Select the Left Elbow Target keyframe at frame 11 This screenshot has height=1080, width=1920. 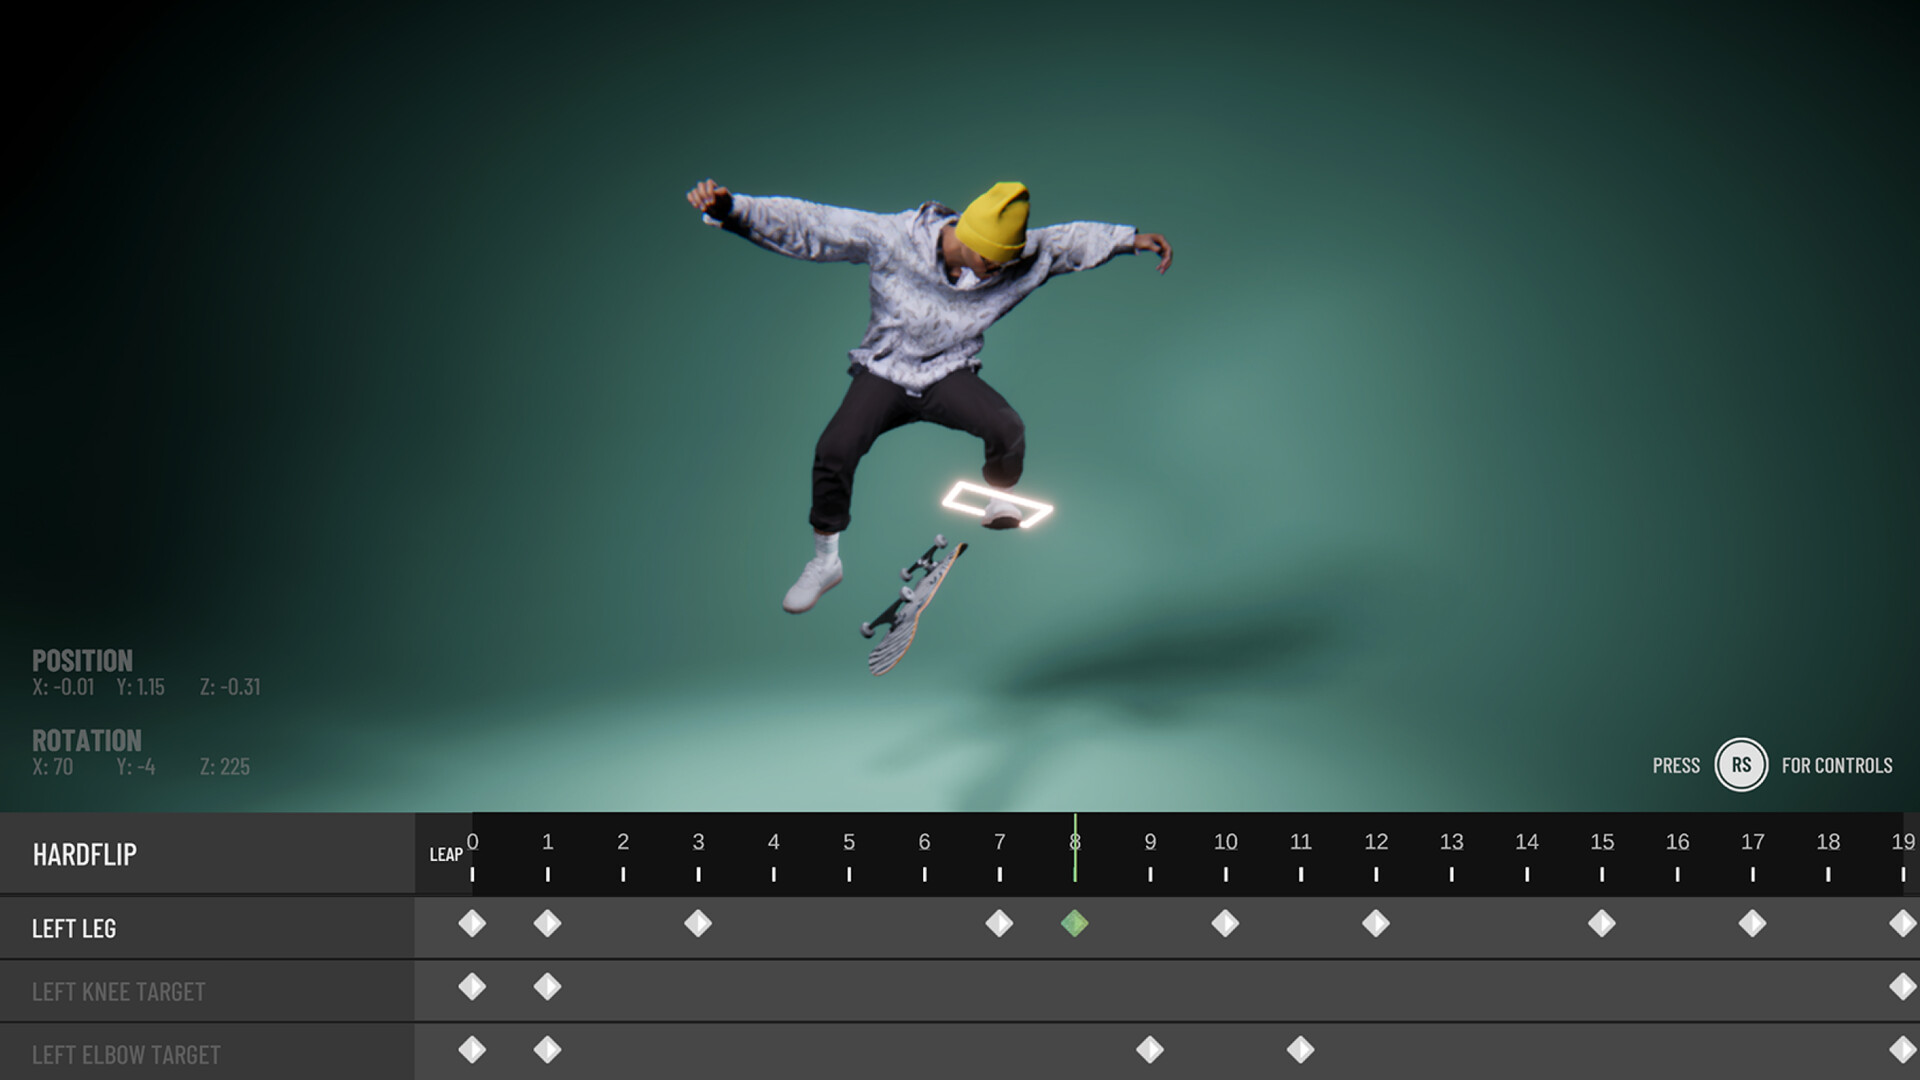1301,1051
